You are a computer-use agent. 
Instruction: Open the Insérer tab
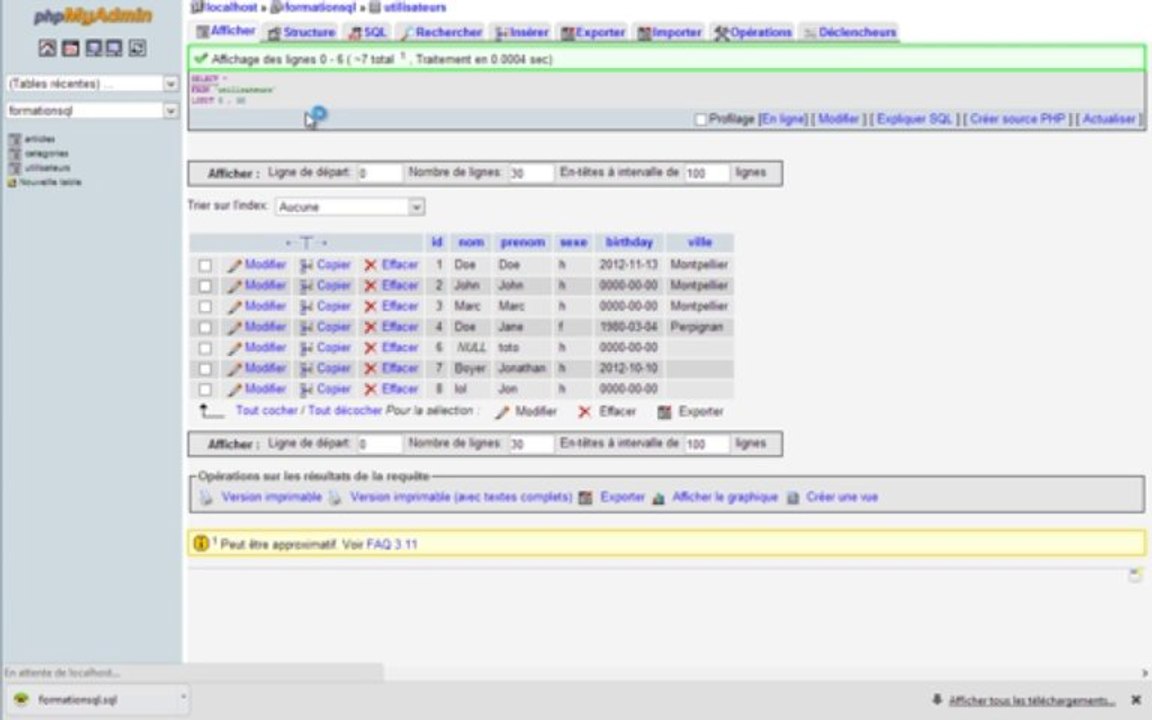pyautogui.click(x=522, y=32)
